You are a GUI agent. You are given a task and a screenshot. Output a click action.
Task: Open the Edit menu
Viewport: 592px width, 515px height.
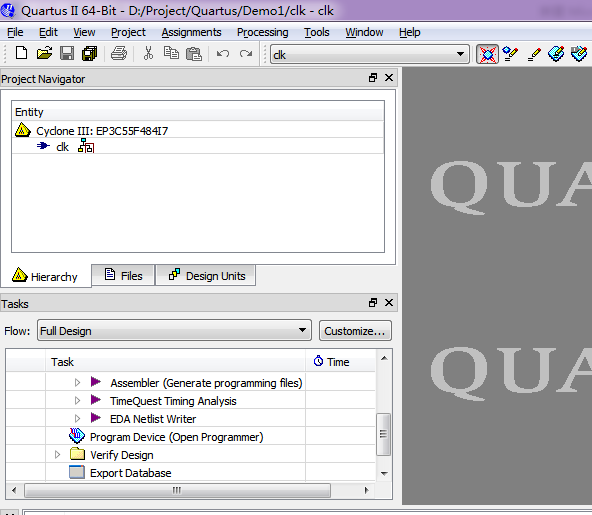pos(48,32)
